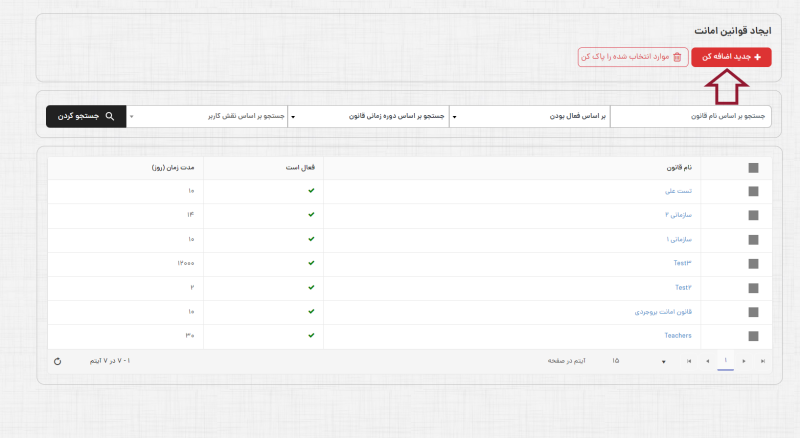Expand the جستجو بر اساس دوره زمانی قانون dropdown
The image size is (800, 438).
coord(368,117)
